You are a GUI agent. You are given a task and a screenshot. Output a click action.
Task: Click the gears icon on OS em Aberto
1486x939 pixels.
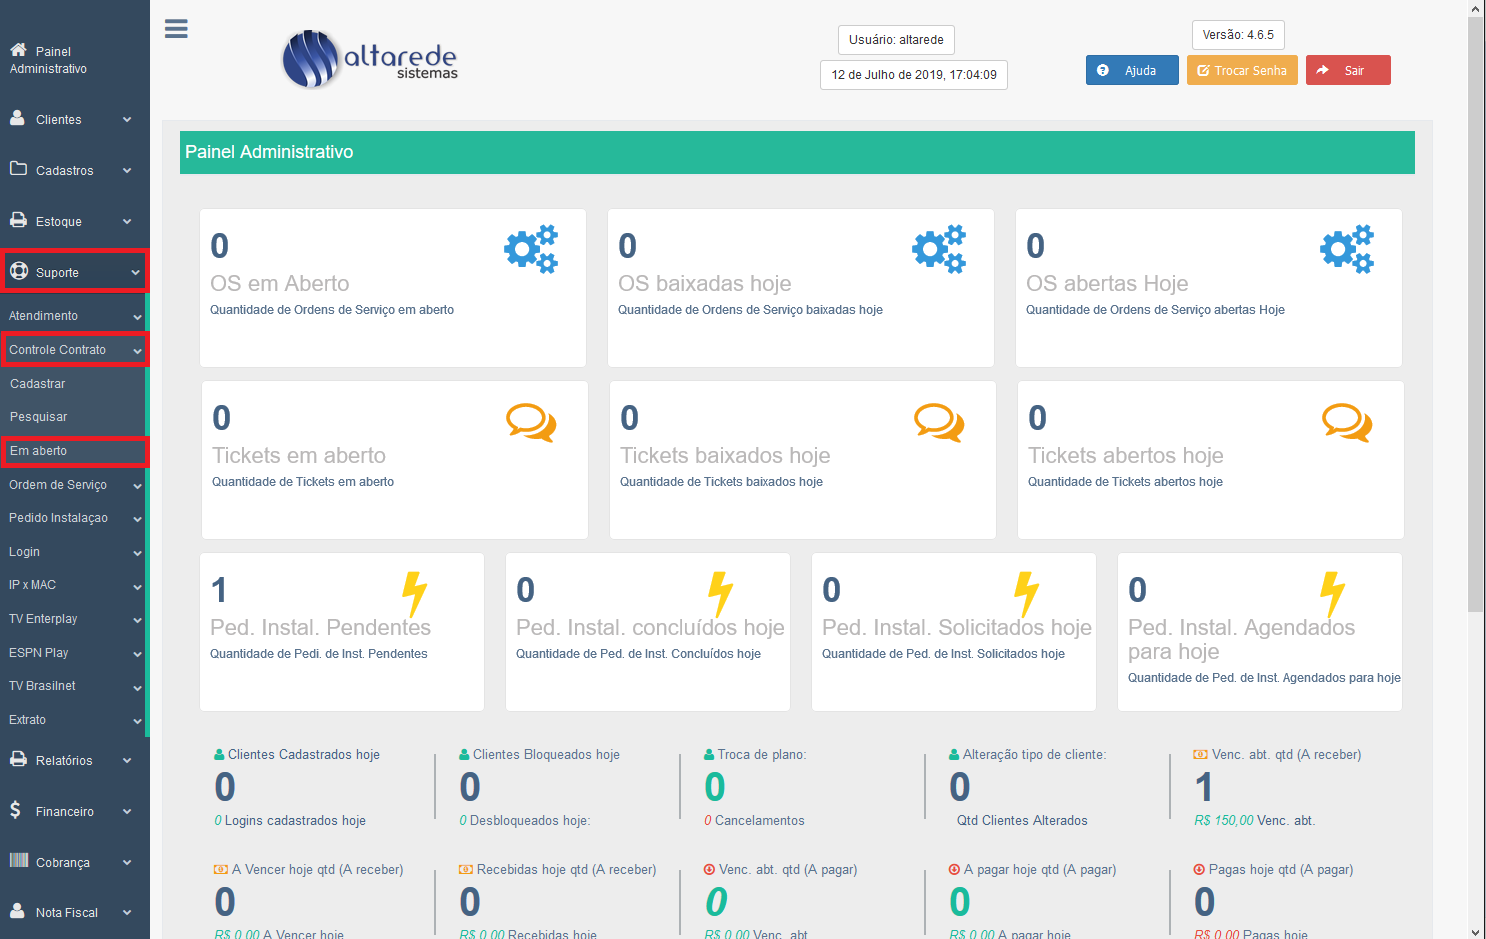click(x=531, y=249)
